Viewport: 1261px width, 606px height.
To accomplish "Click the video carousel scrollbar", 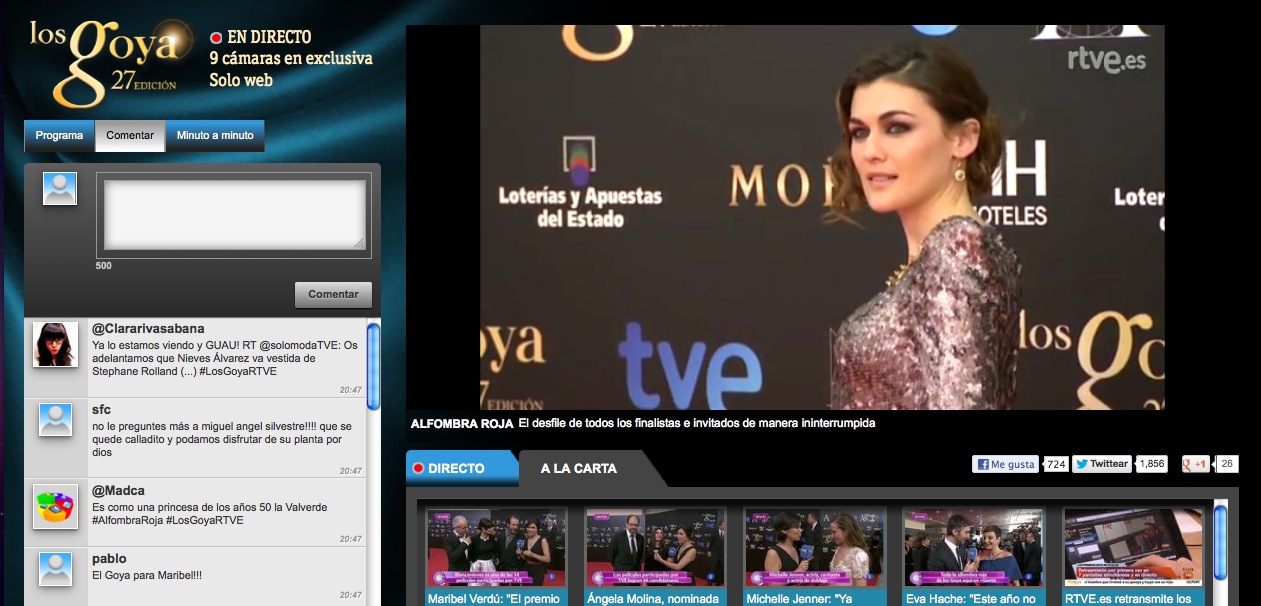I will coord(1220,541).
